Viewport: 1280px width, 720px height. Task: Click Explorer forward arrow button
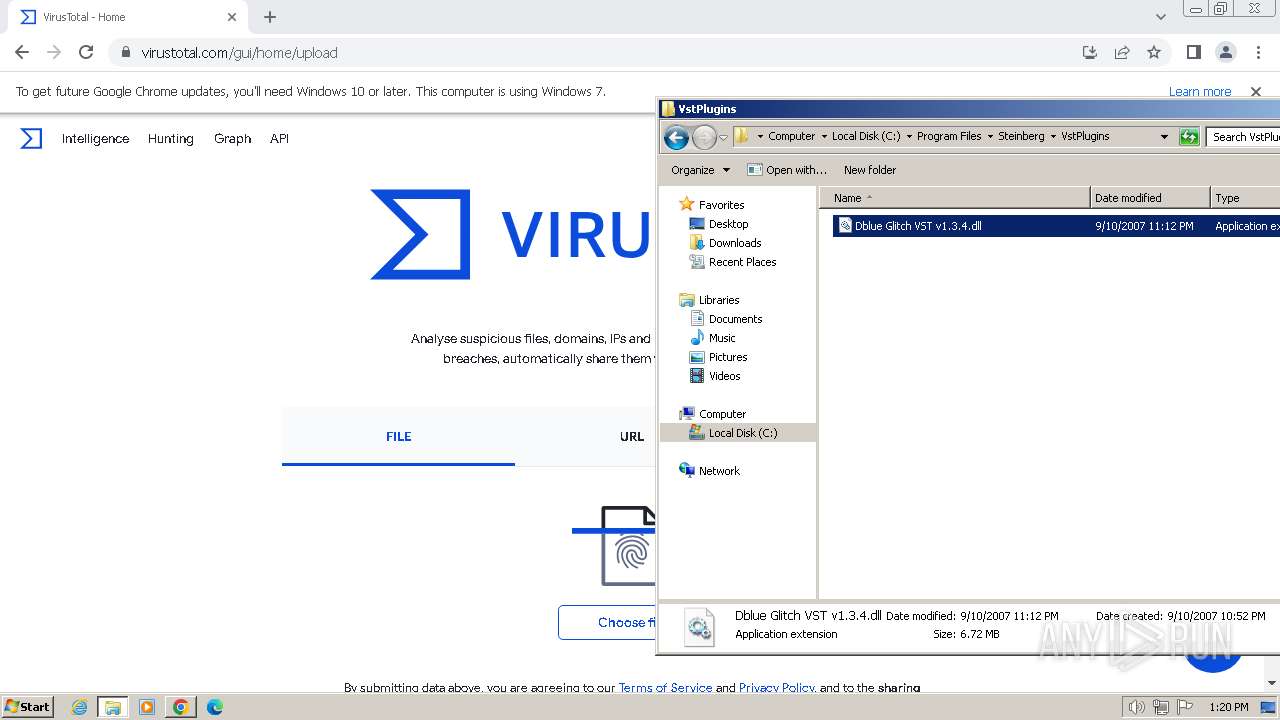click(704, 137)
